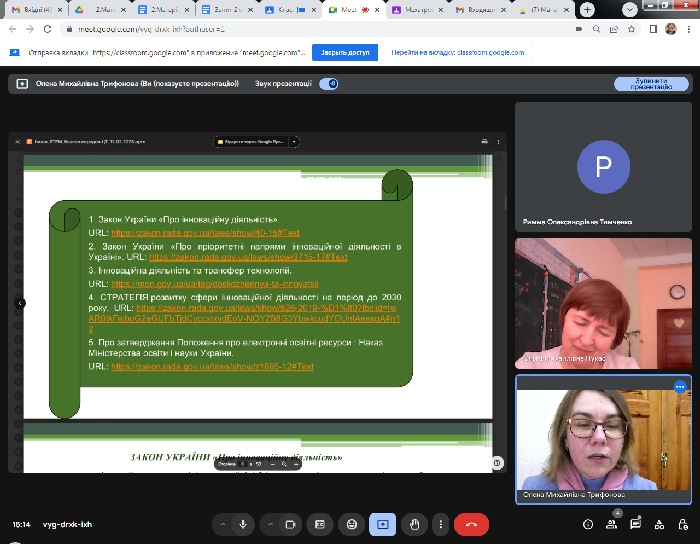The width and height of the screenshot is (700, 544).
Task: Toggle captions in the Meet toolbar
Action: [320, 524]
